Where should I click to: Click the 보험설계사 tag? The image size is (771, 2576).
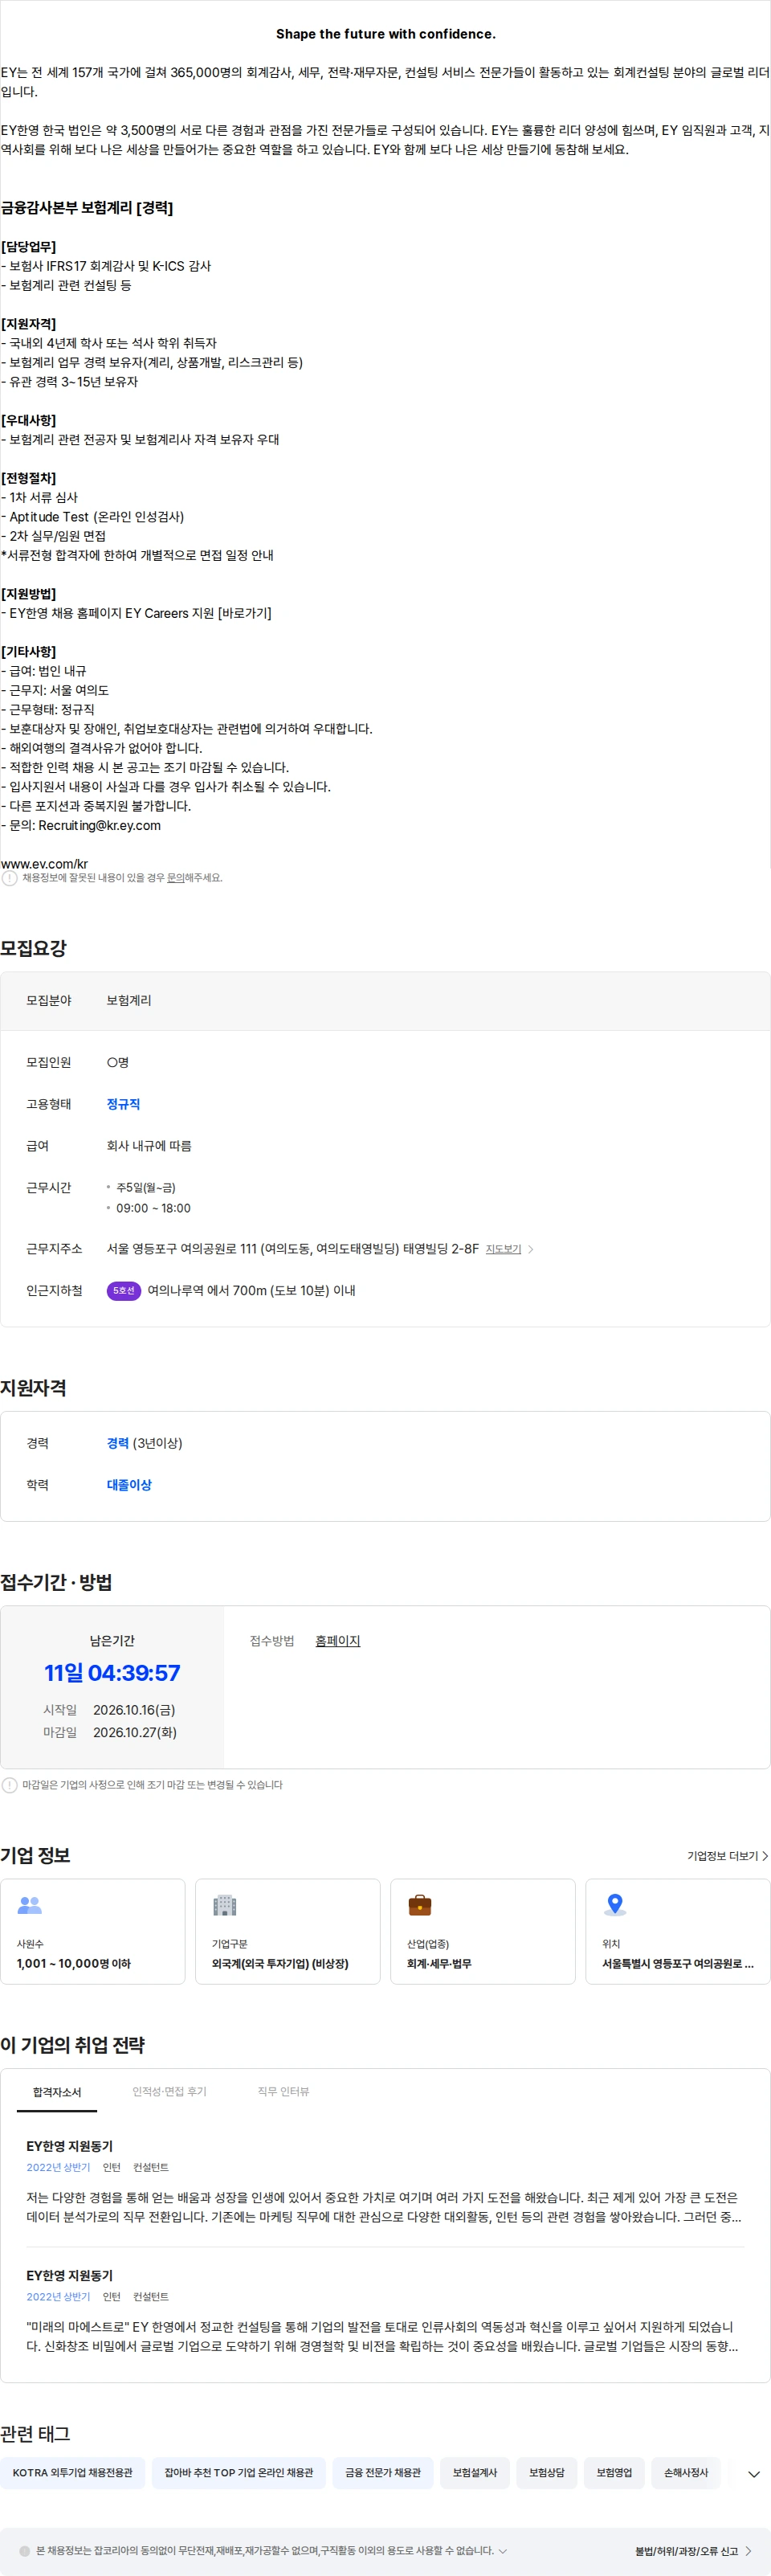coord(475,2473)
